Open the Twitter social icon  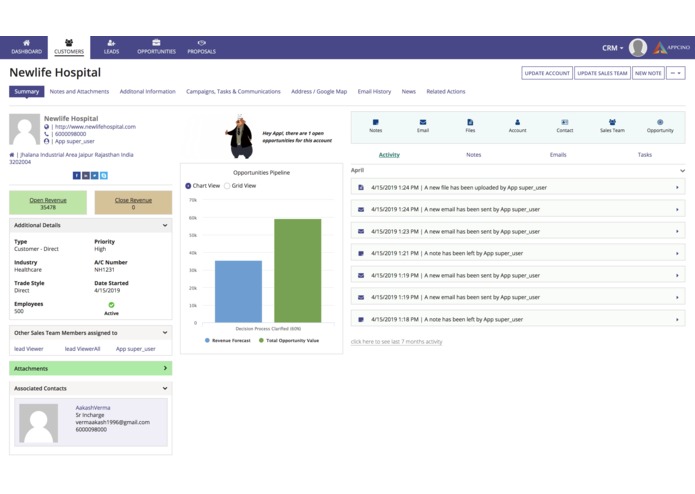[94, 175]
